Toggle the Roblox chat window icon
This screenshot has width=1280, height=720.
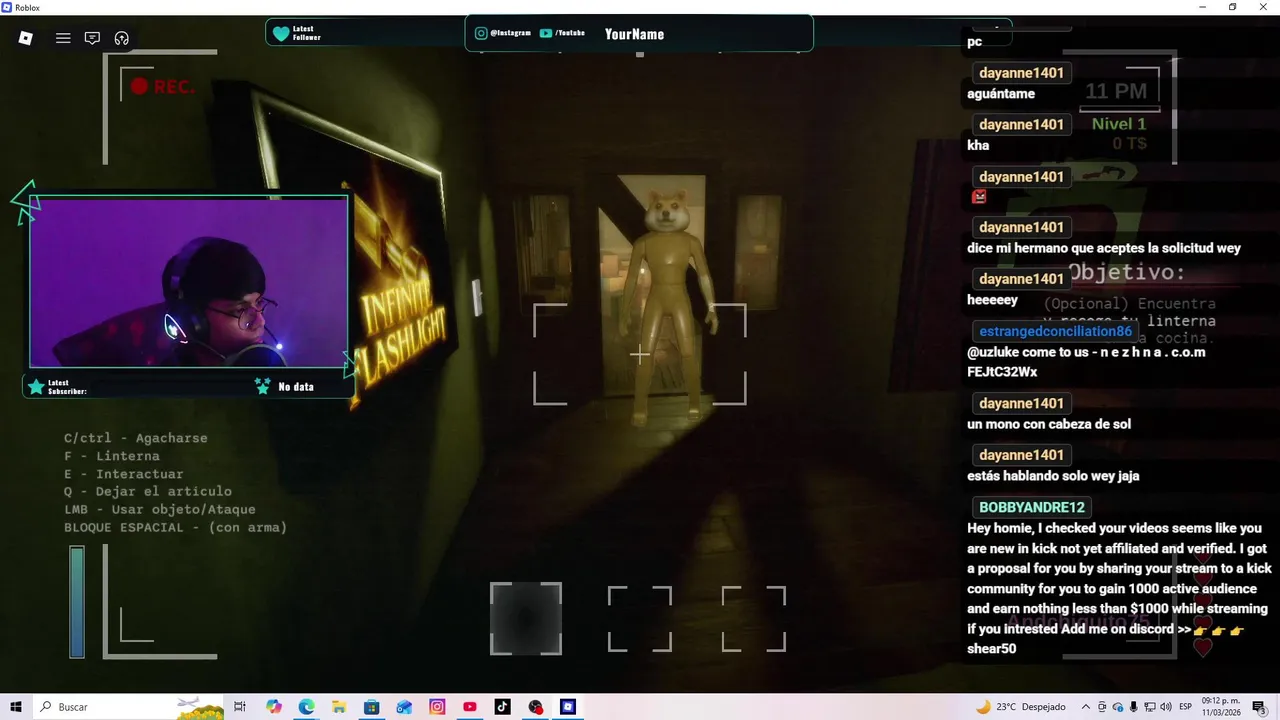click(x=92, y=38)
